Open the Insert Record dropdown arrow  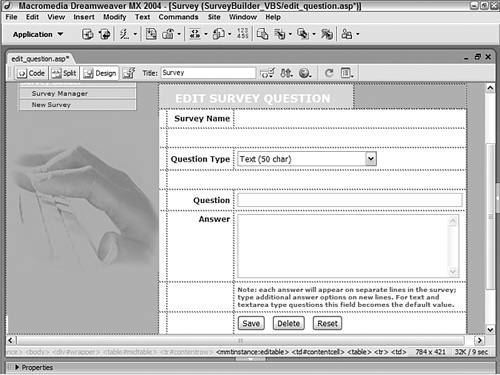click(290, 34)
